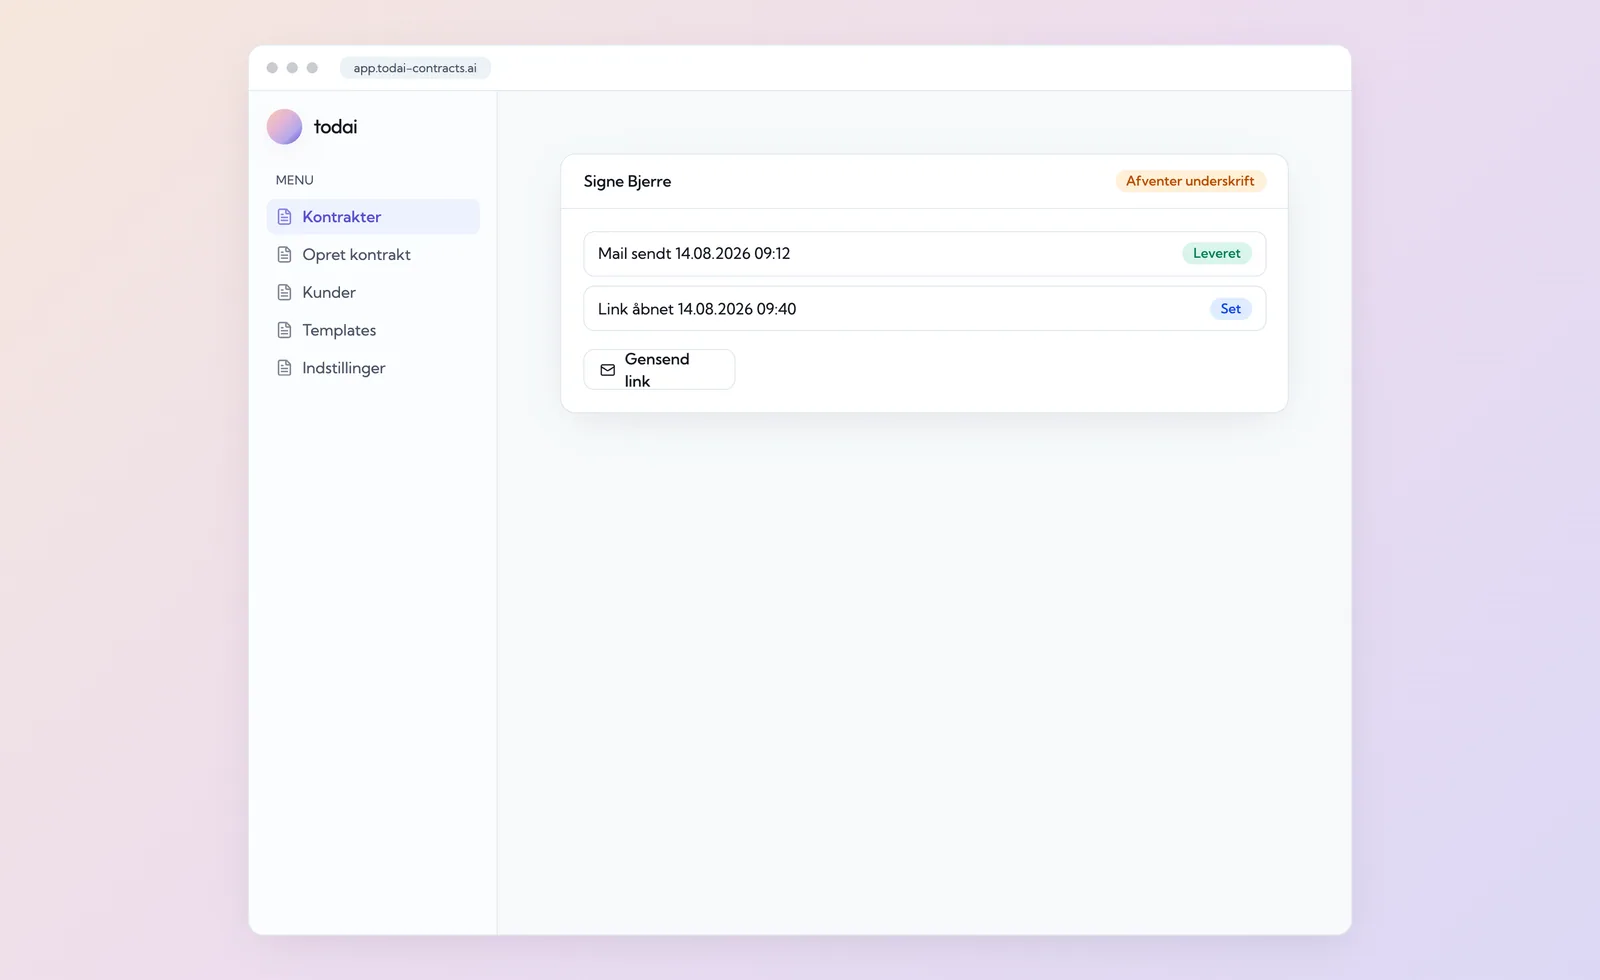Select the Mail sendt 14.08.2026 row

pos(924,254)
